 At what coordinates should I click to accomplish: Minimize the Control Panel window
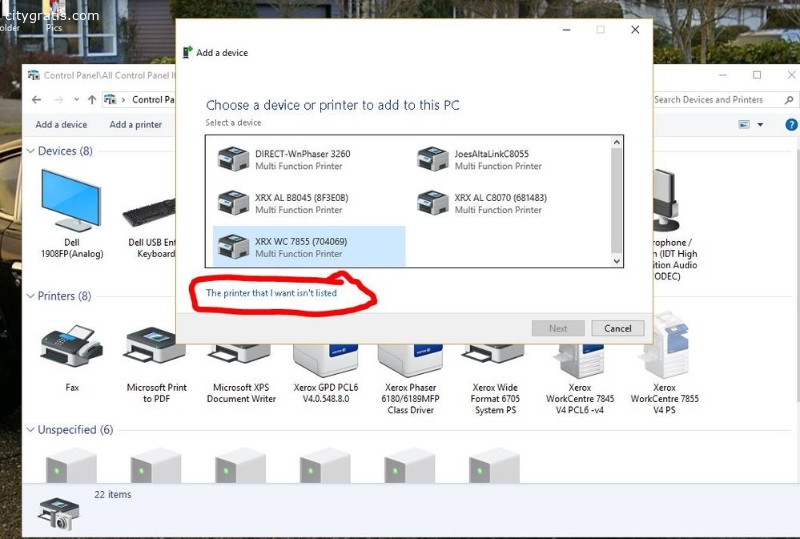tap(723, 75)
